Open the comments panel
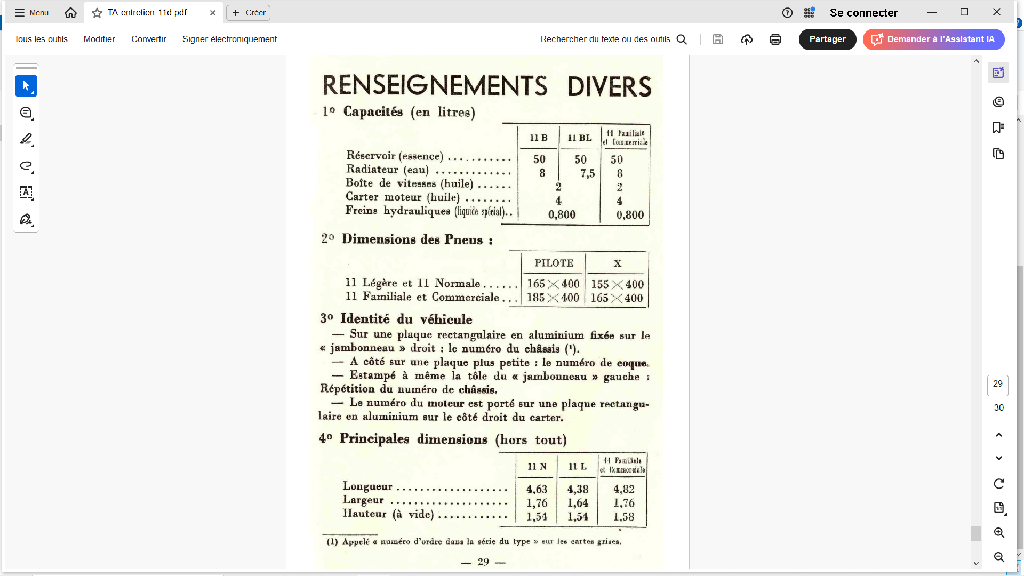Screen dimensions: 1024x576 [x=998, y=101]
